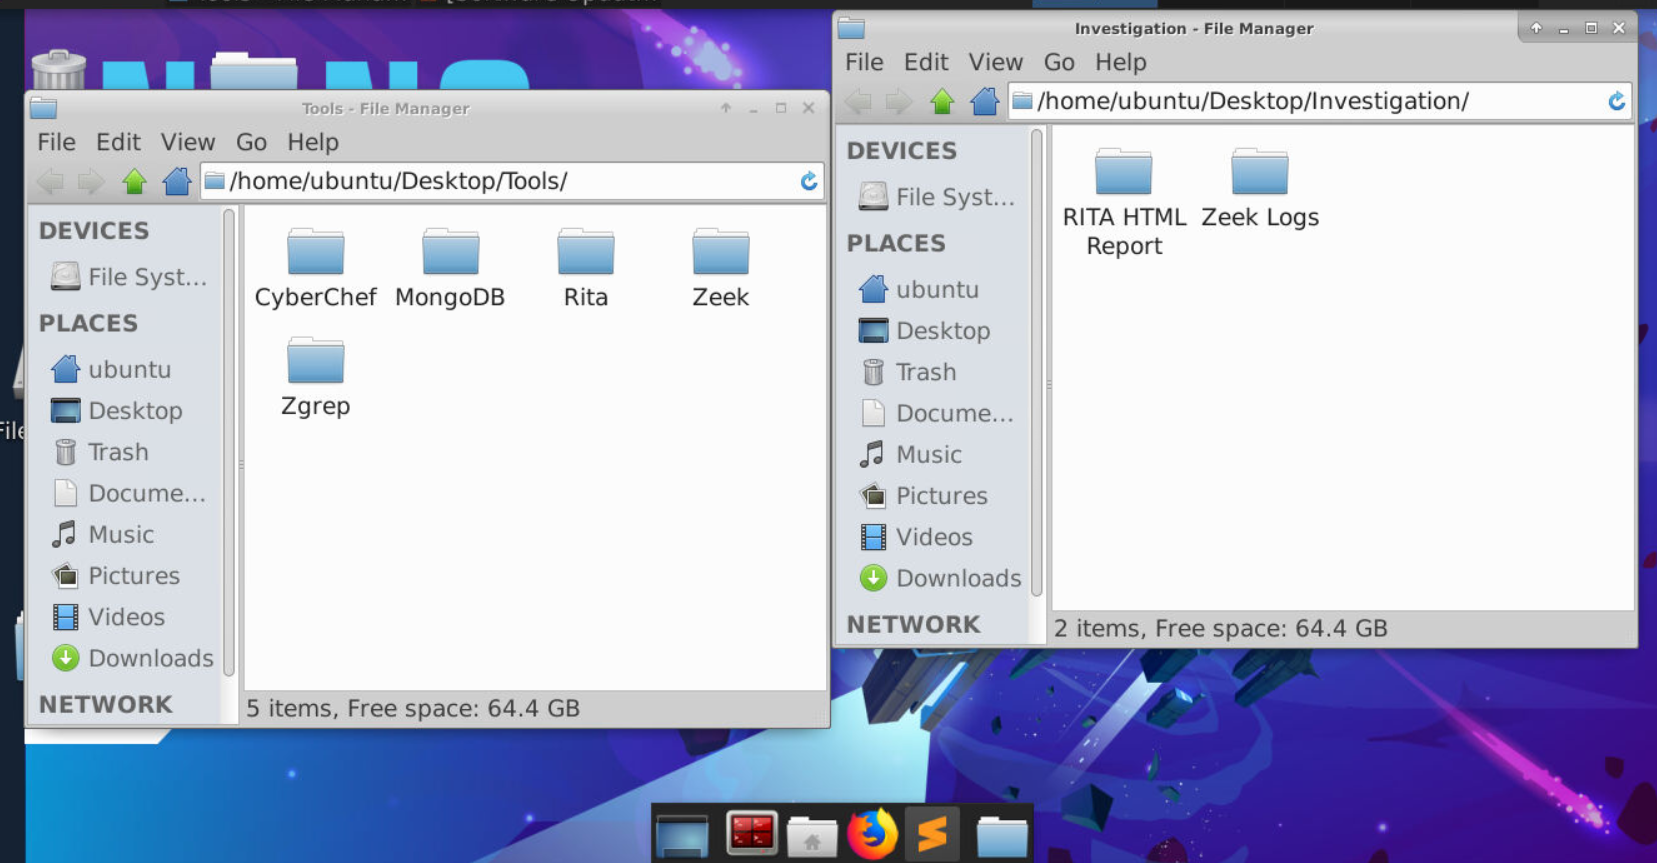Open Go menu in Tools window

point(251,142)
